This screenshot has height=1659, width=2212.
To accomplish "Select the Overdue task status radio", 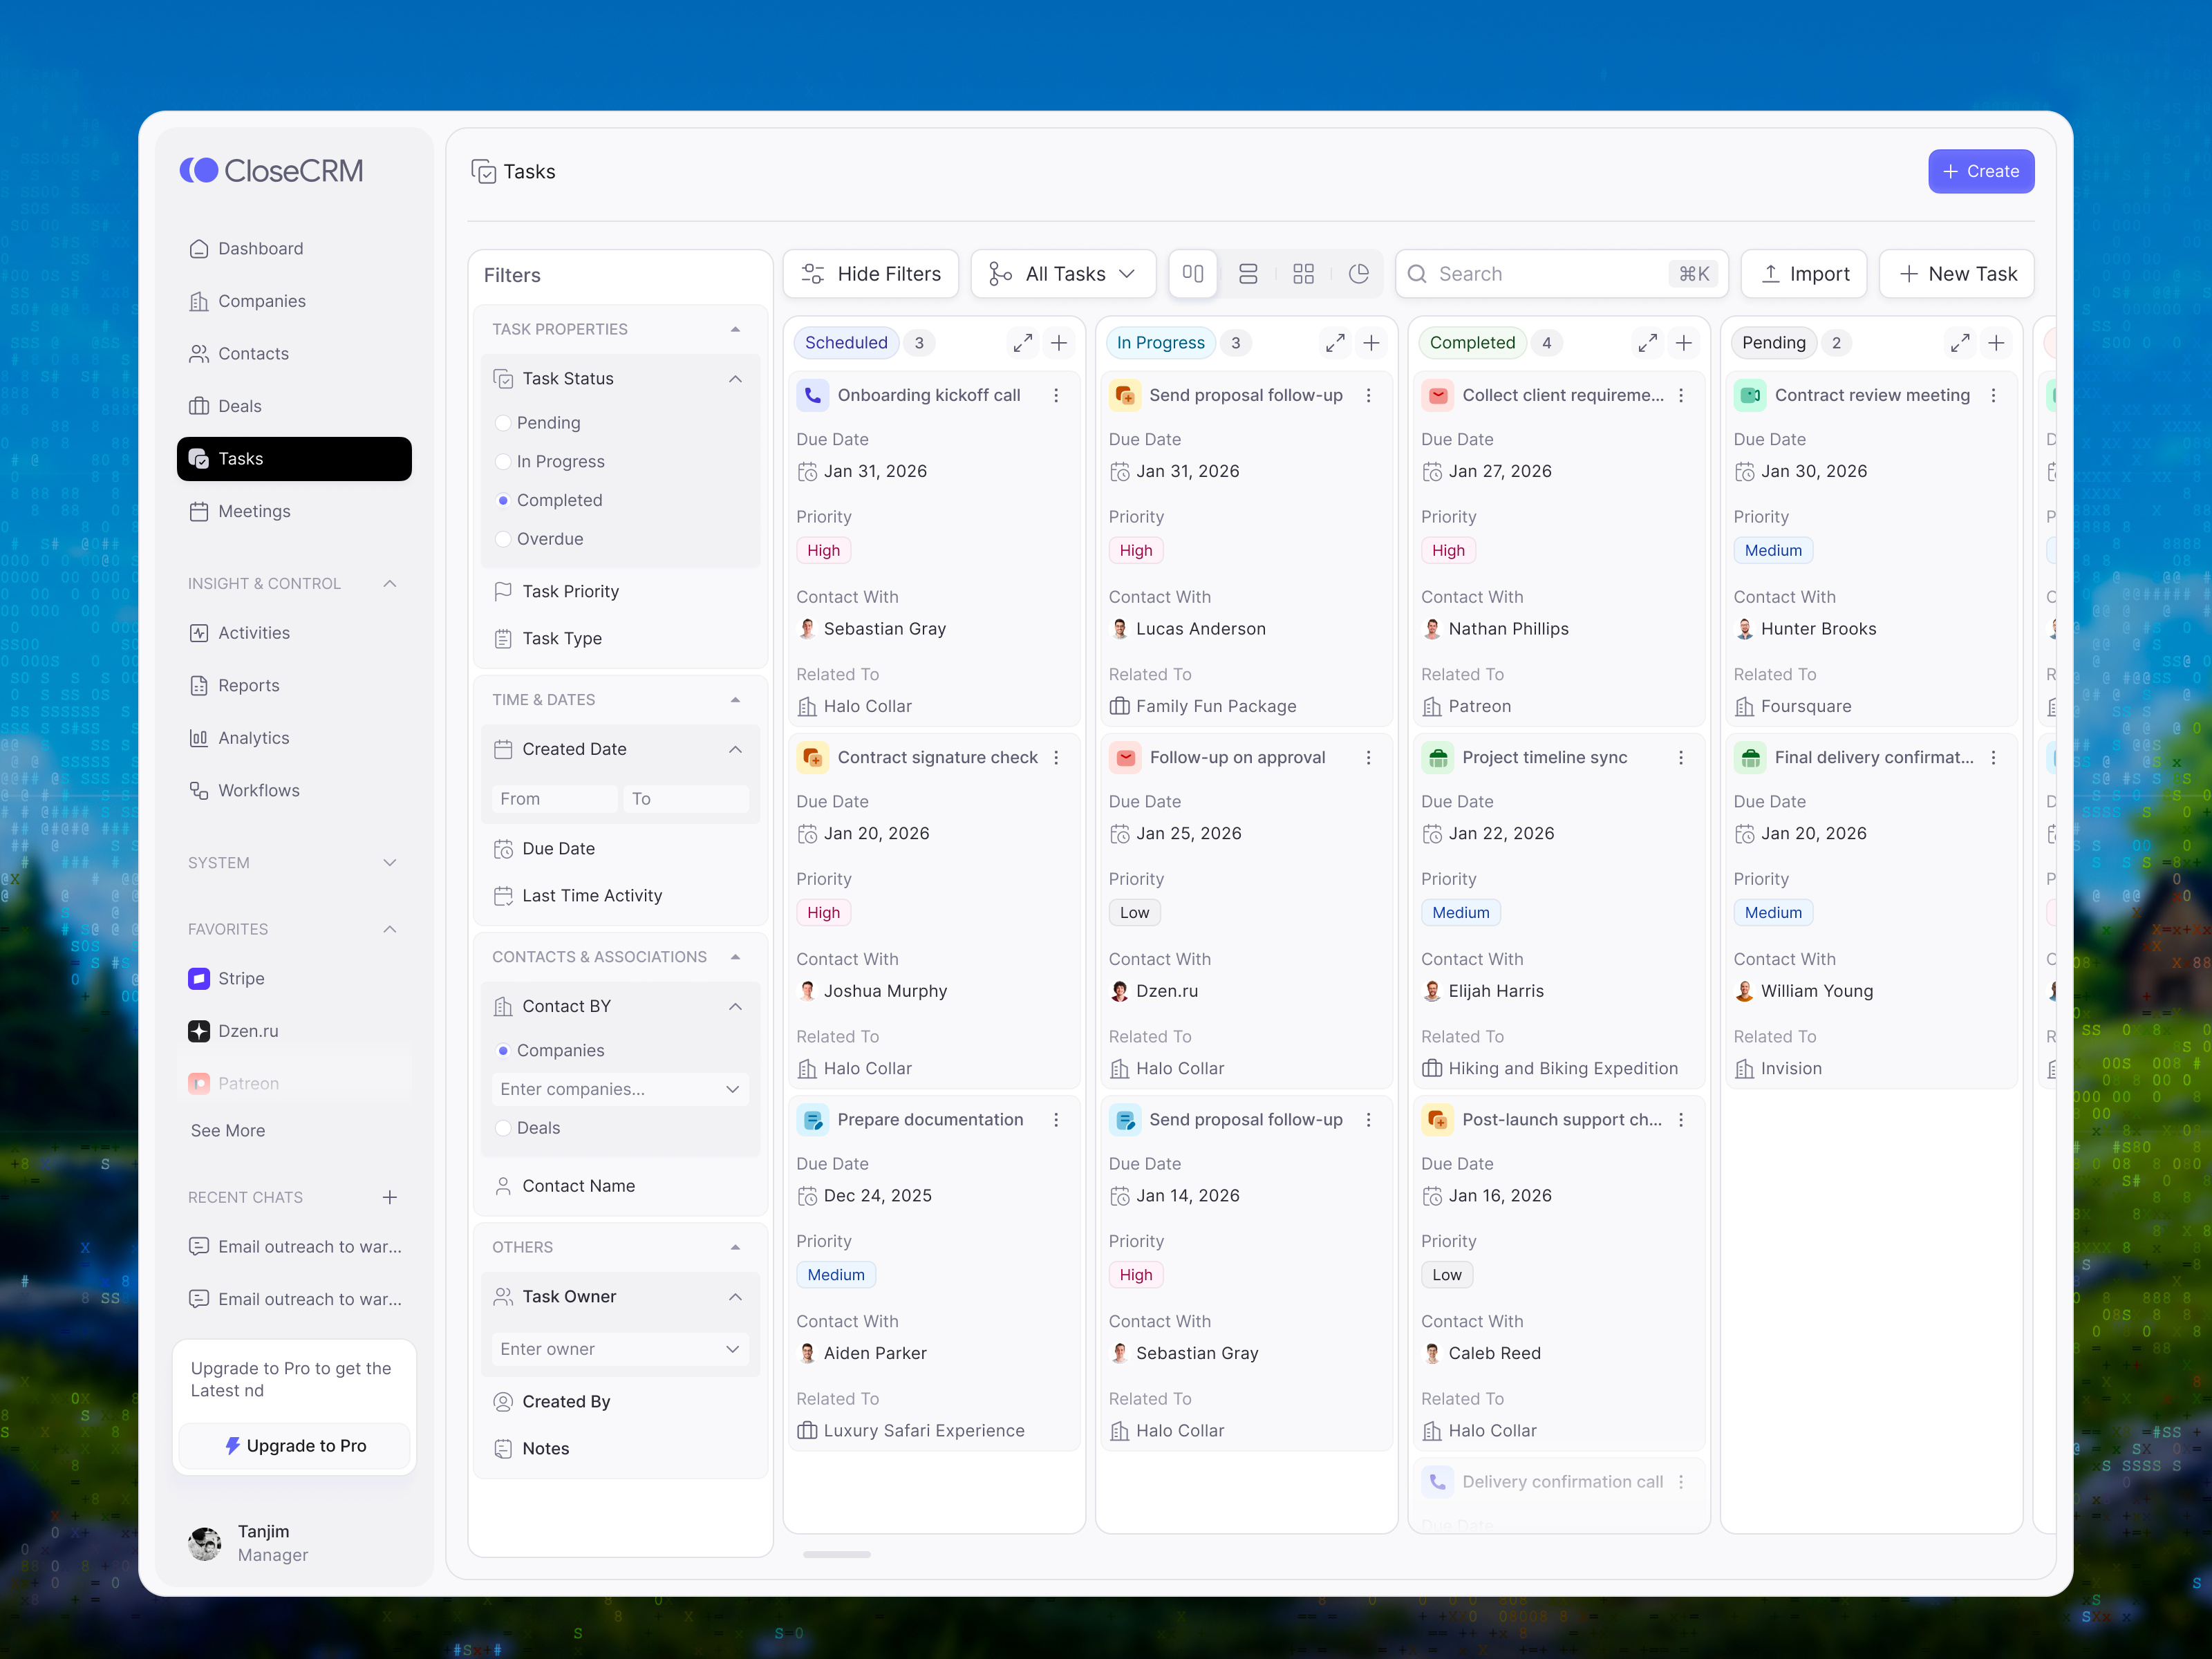I will click(503, 539).
